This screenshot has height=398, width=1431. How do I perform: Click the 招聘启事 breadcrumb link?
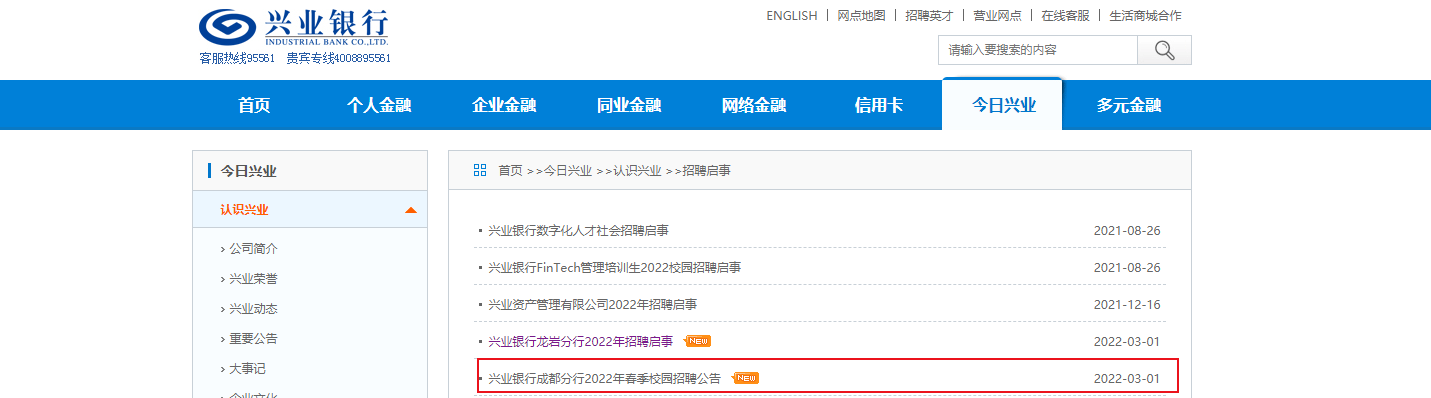[x=707, y=171]
